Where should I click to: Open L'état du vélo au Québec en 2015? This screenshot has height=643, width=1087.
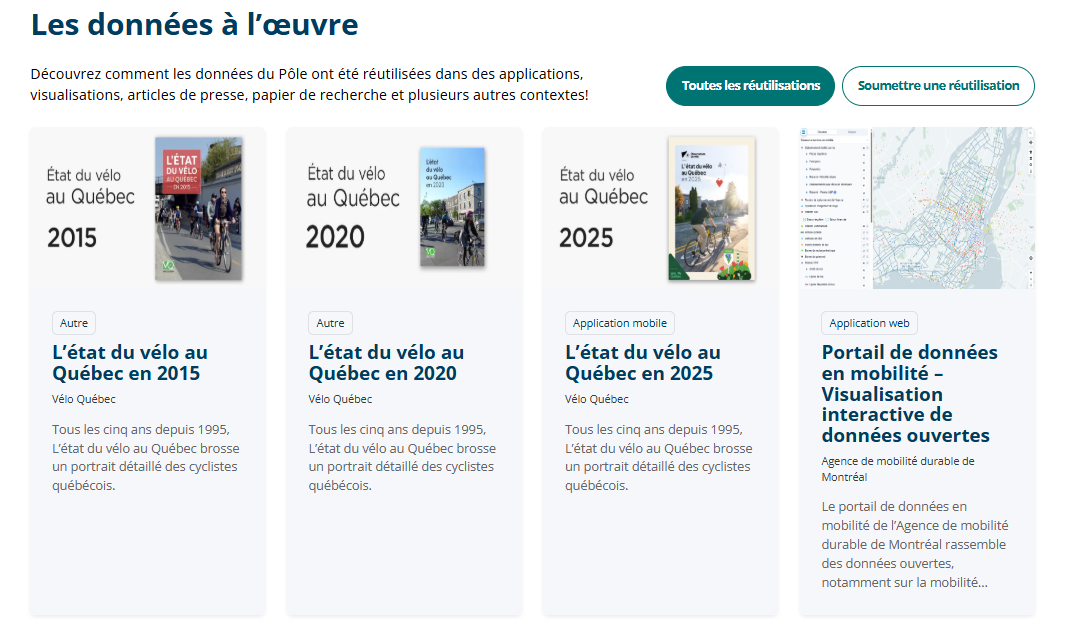[x=130, y=363]
